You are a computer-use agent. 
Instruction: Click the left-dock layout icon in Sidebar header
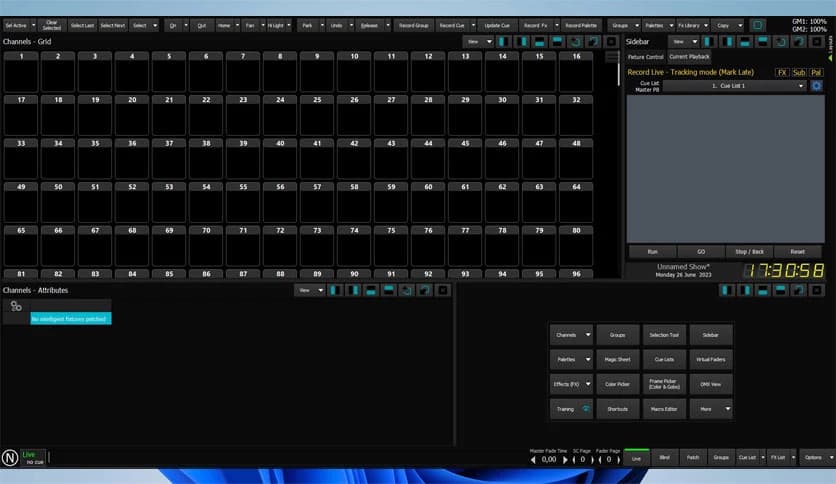click(x=709, y=42)
